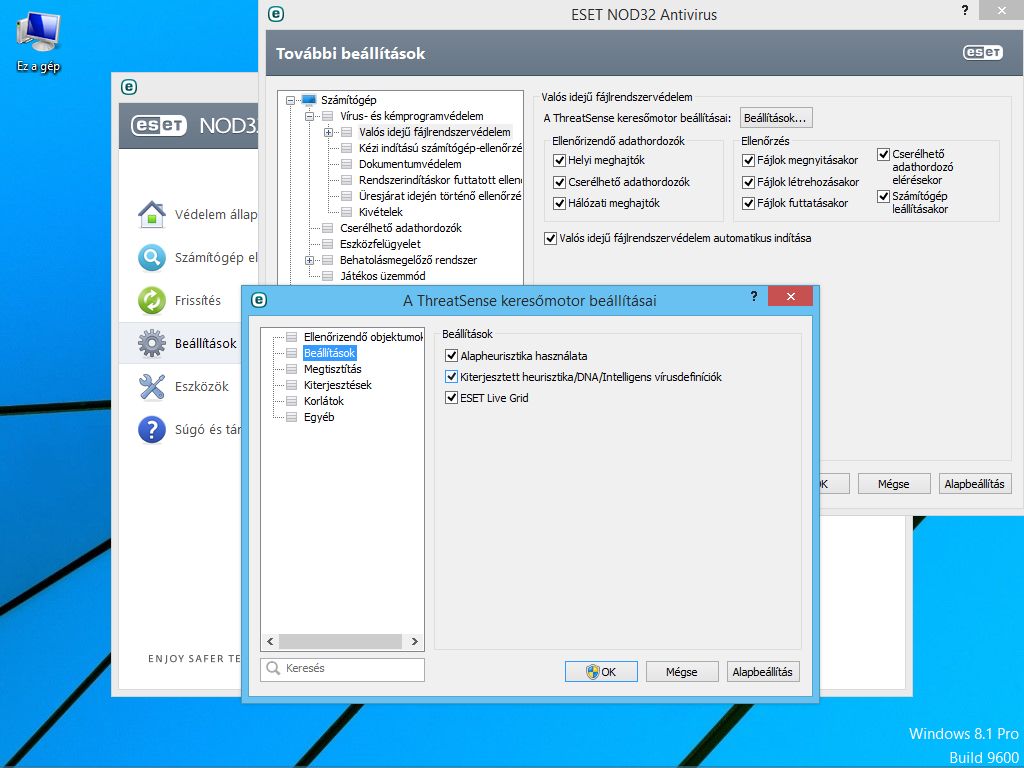Toggle Fájlok futtatásakor checkbox
1024x768 pixels.
[x=748, y=204]
